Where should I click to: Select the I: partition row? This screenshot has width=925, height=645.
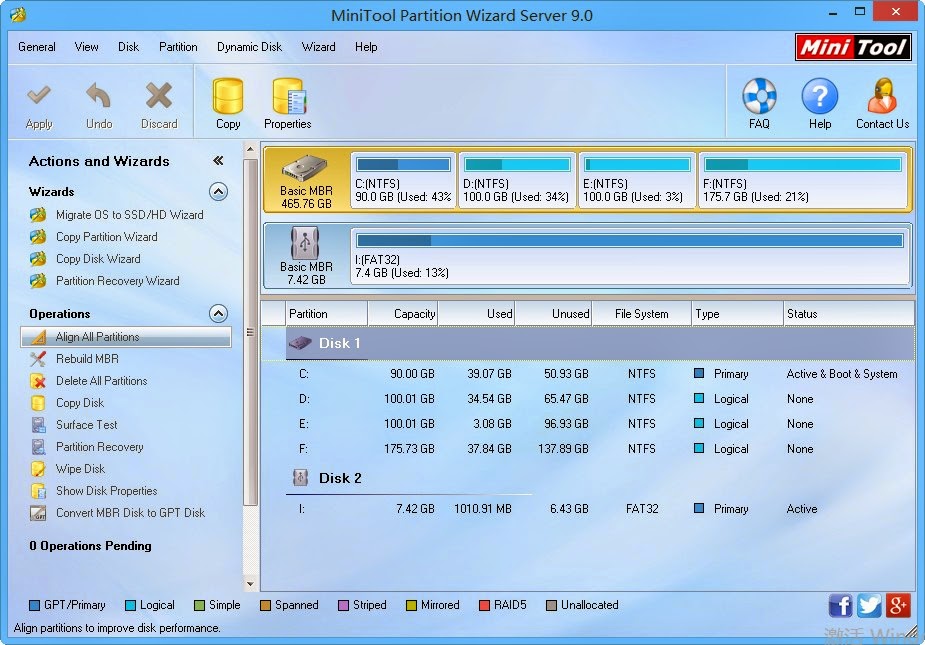pos(588,509)
